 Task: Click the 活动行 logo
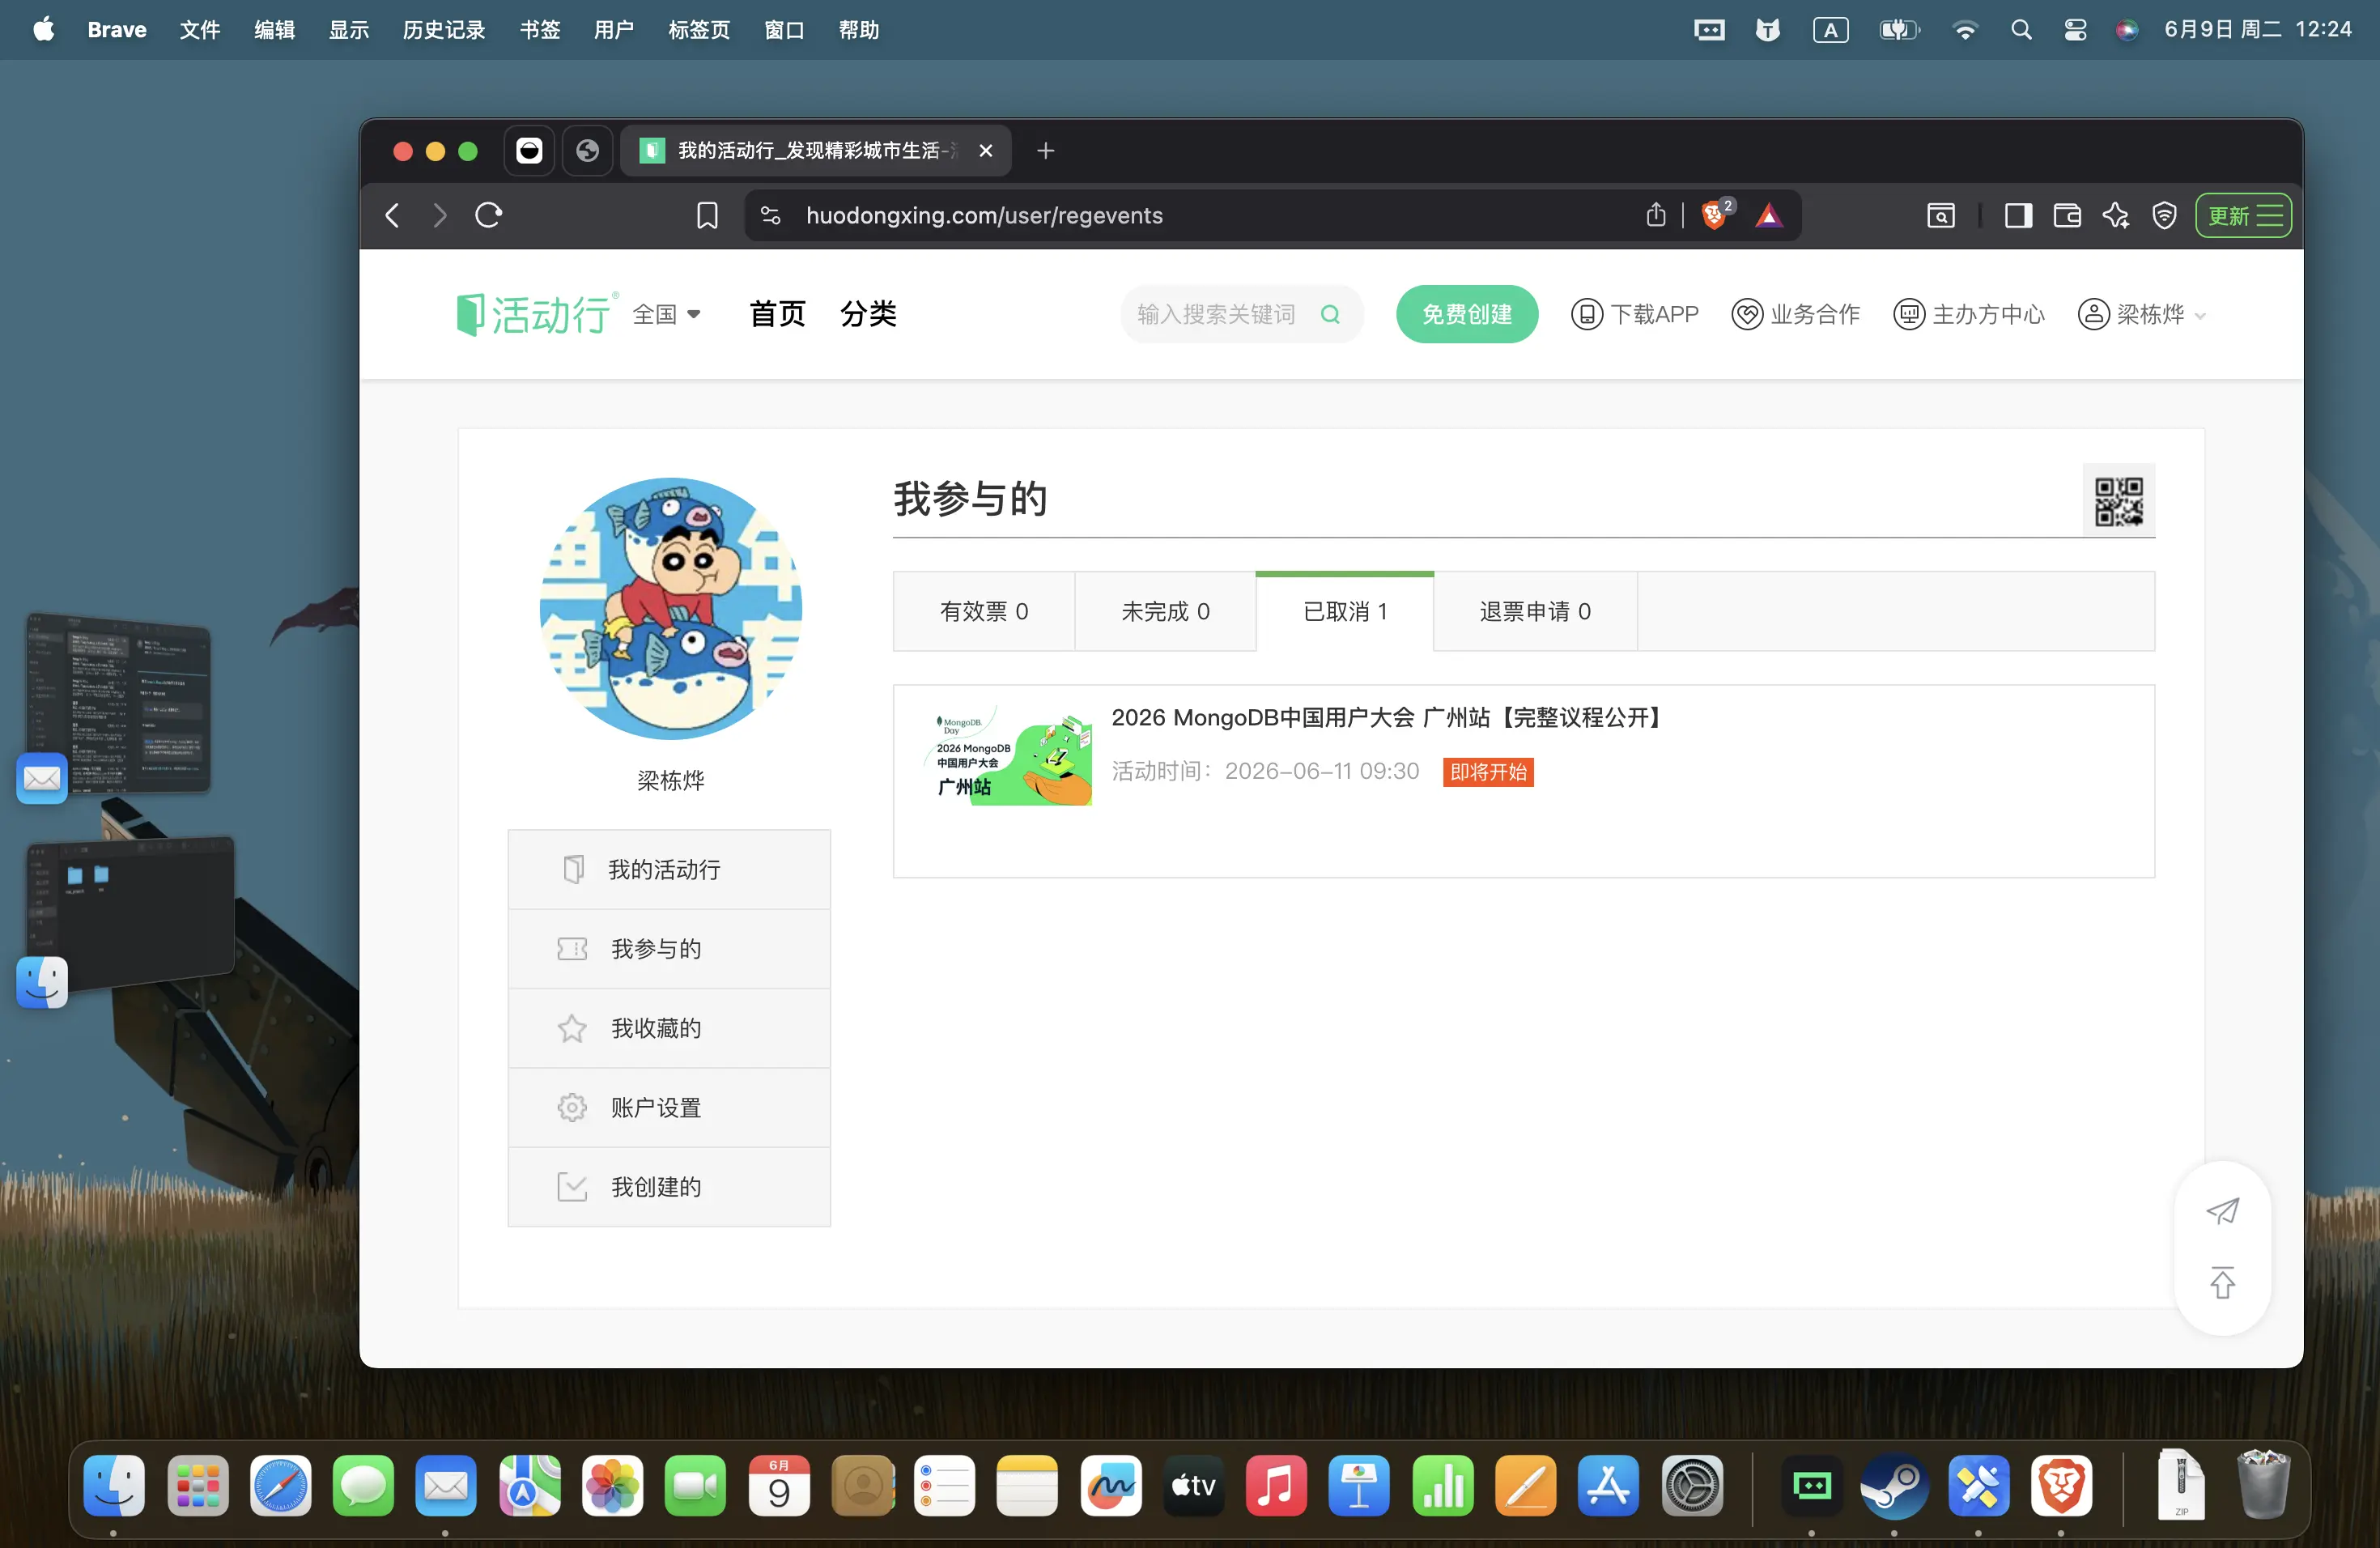pyautogui.click(x=536, y=314)
